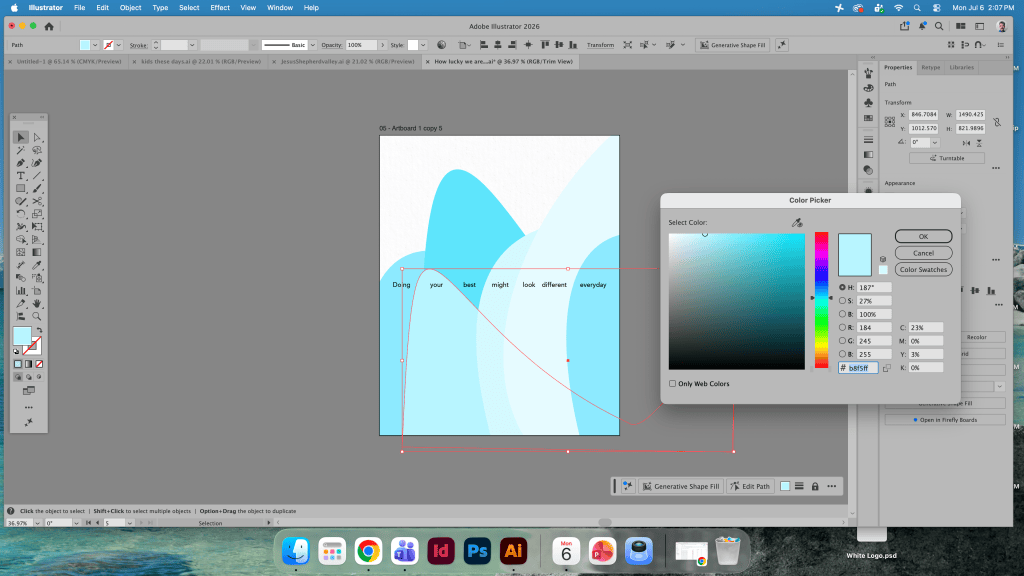Open the Opacity dropdown arrow
Viewport: 1024px width, 576px height.
(x=383, y=45)
